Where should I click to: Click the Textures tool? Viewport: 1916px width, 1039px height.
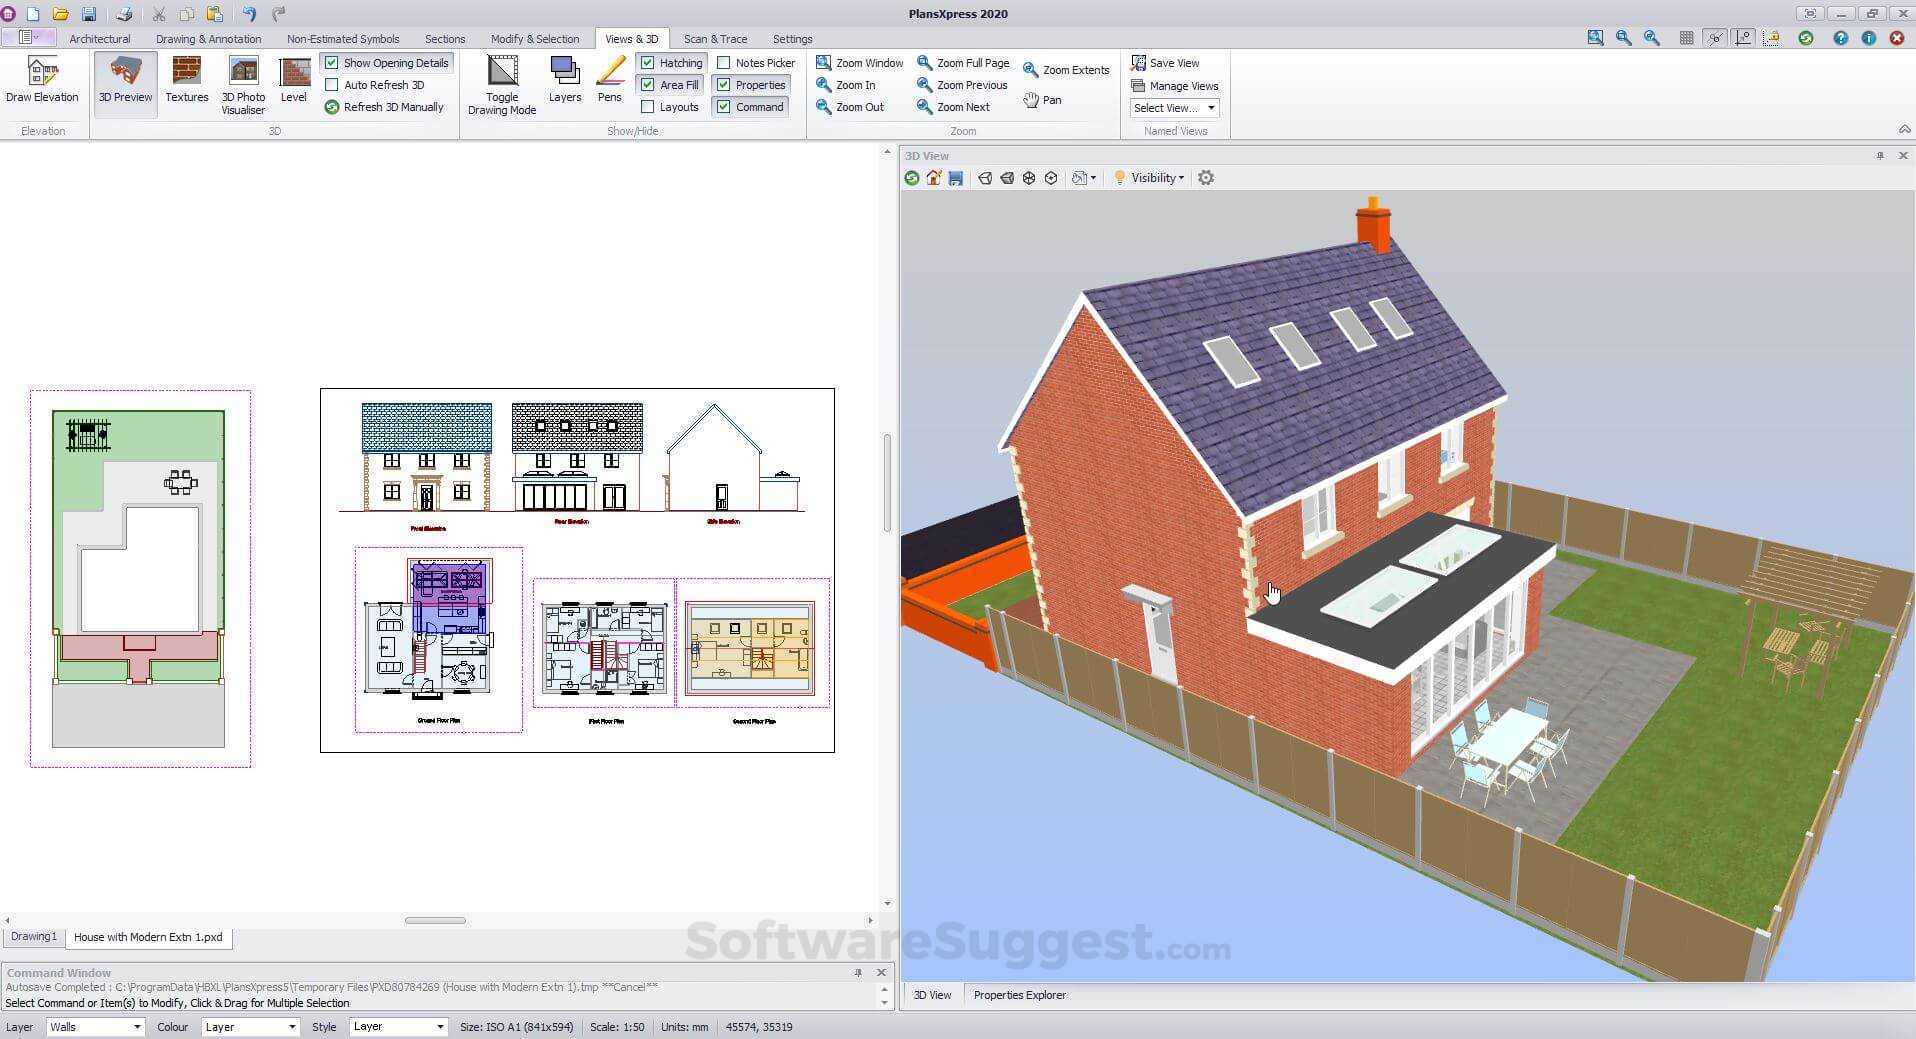coord(186,82)
